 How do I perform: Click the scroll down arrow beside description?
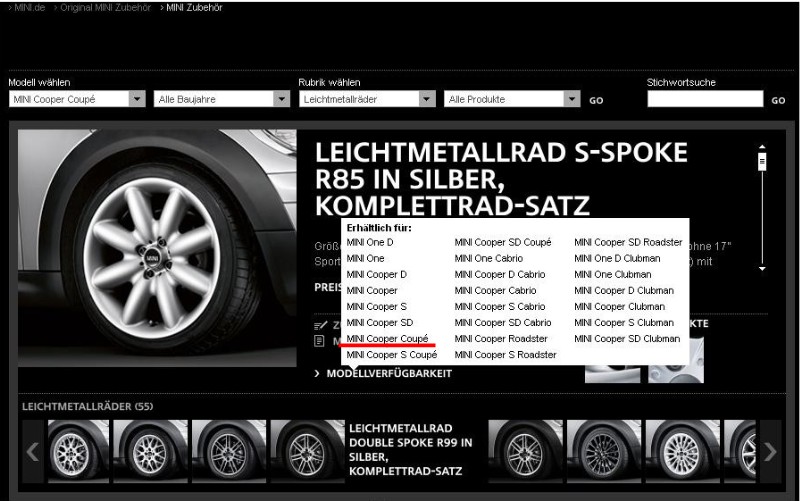pyautogui.click(x=762, y=268)
